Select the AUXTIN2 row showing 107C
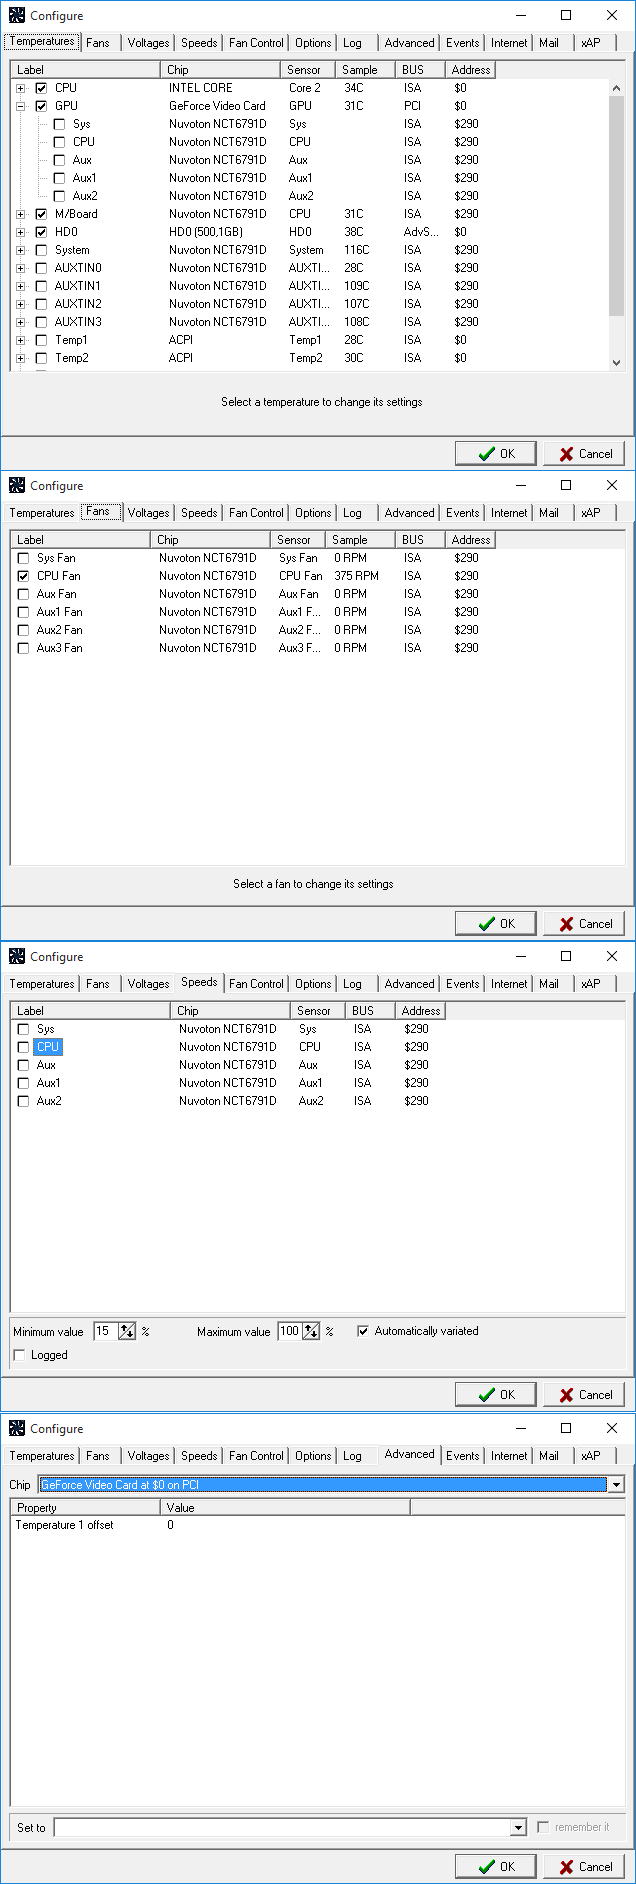636x1884 pixels. [x=310, y=304]
